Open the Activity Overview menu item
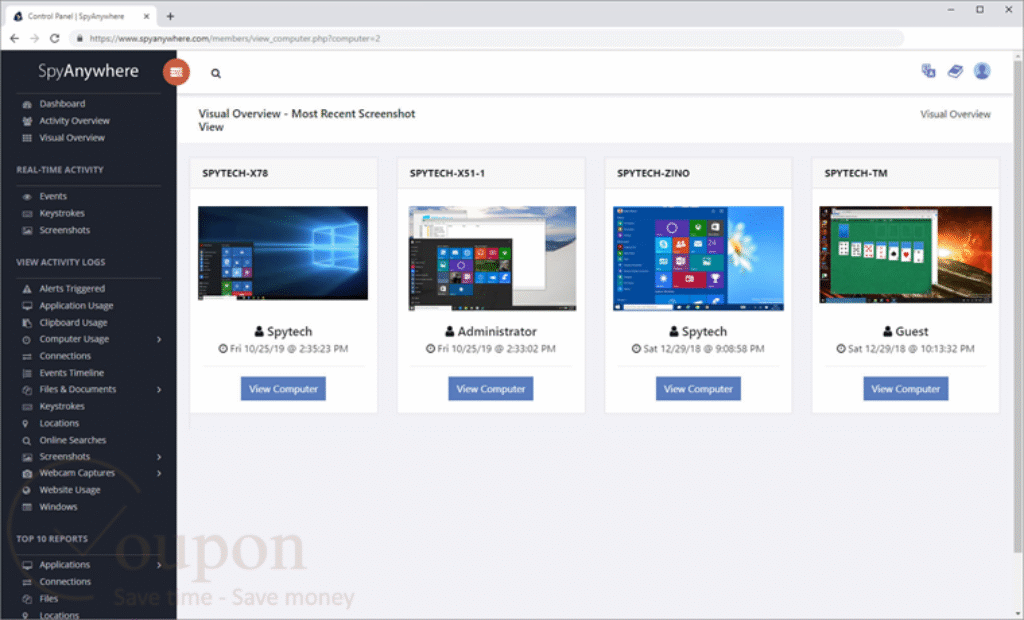This screenshot has height=620, width=1024. [74, 121]
